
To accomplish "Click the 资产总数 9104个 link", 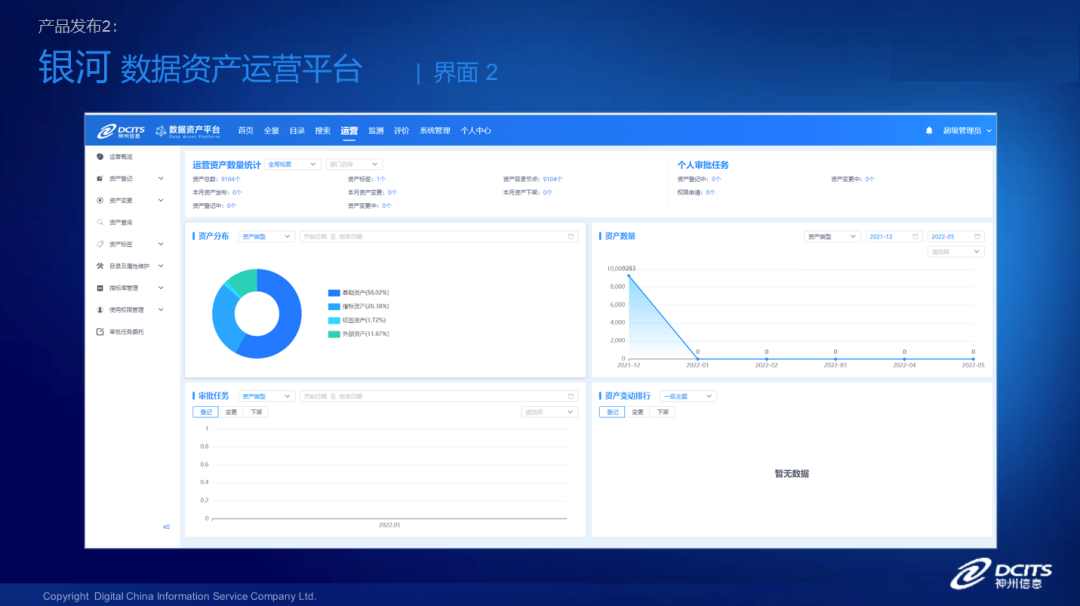I will pyautogui.click(x=230, y=179).
